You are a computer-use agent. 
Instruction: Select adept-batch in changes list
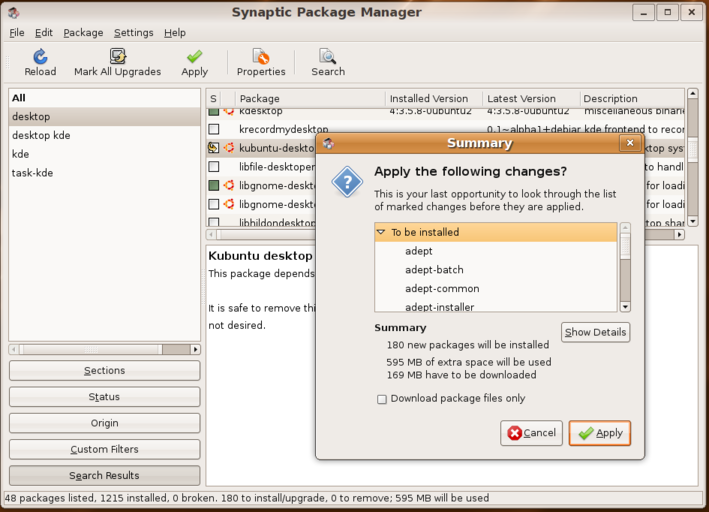coord(496,270)
